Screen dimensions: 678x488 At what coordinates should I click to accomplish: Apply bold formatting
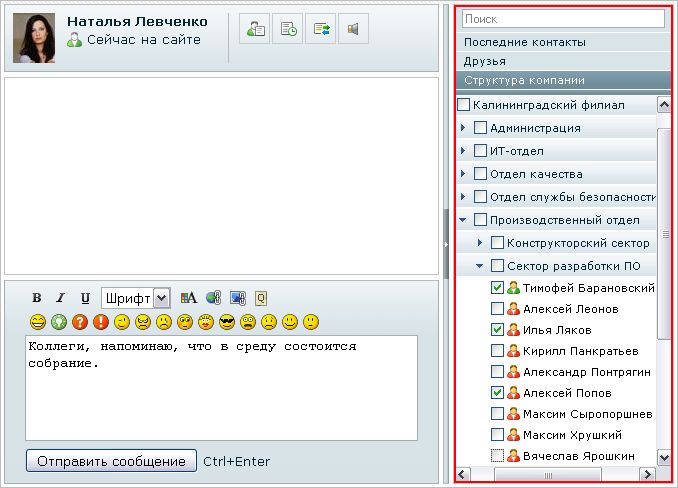point(37,298)
